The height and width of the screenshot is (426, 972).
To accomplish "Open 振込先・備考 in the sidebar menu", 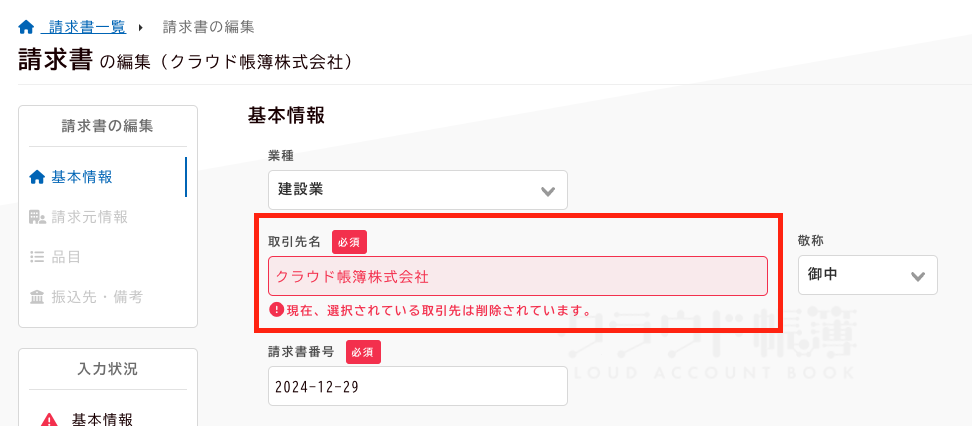I will tap(97, 297).
